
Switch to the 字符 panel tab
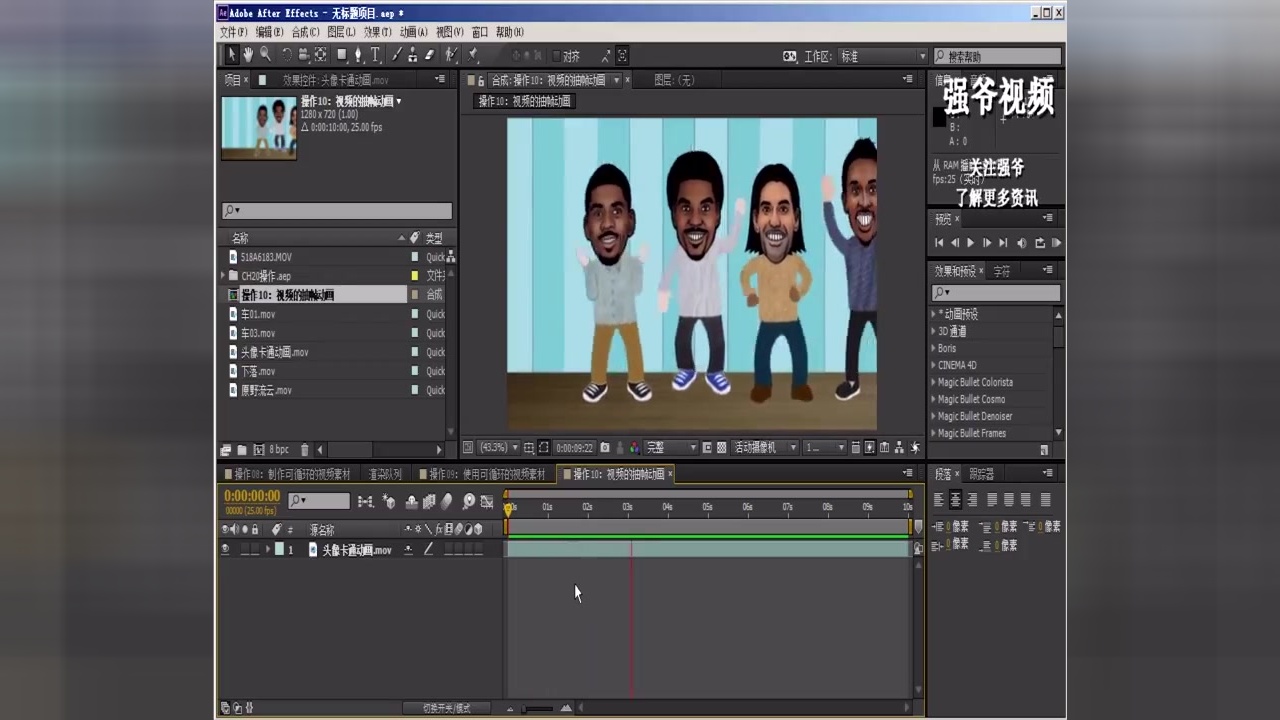point(1002,271)
